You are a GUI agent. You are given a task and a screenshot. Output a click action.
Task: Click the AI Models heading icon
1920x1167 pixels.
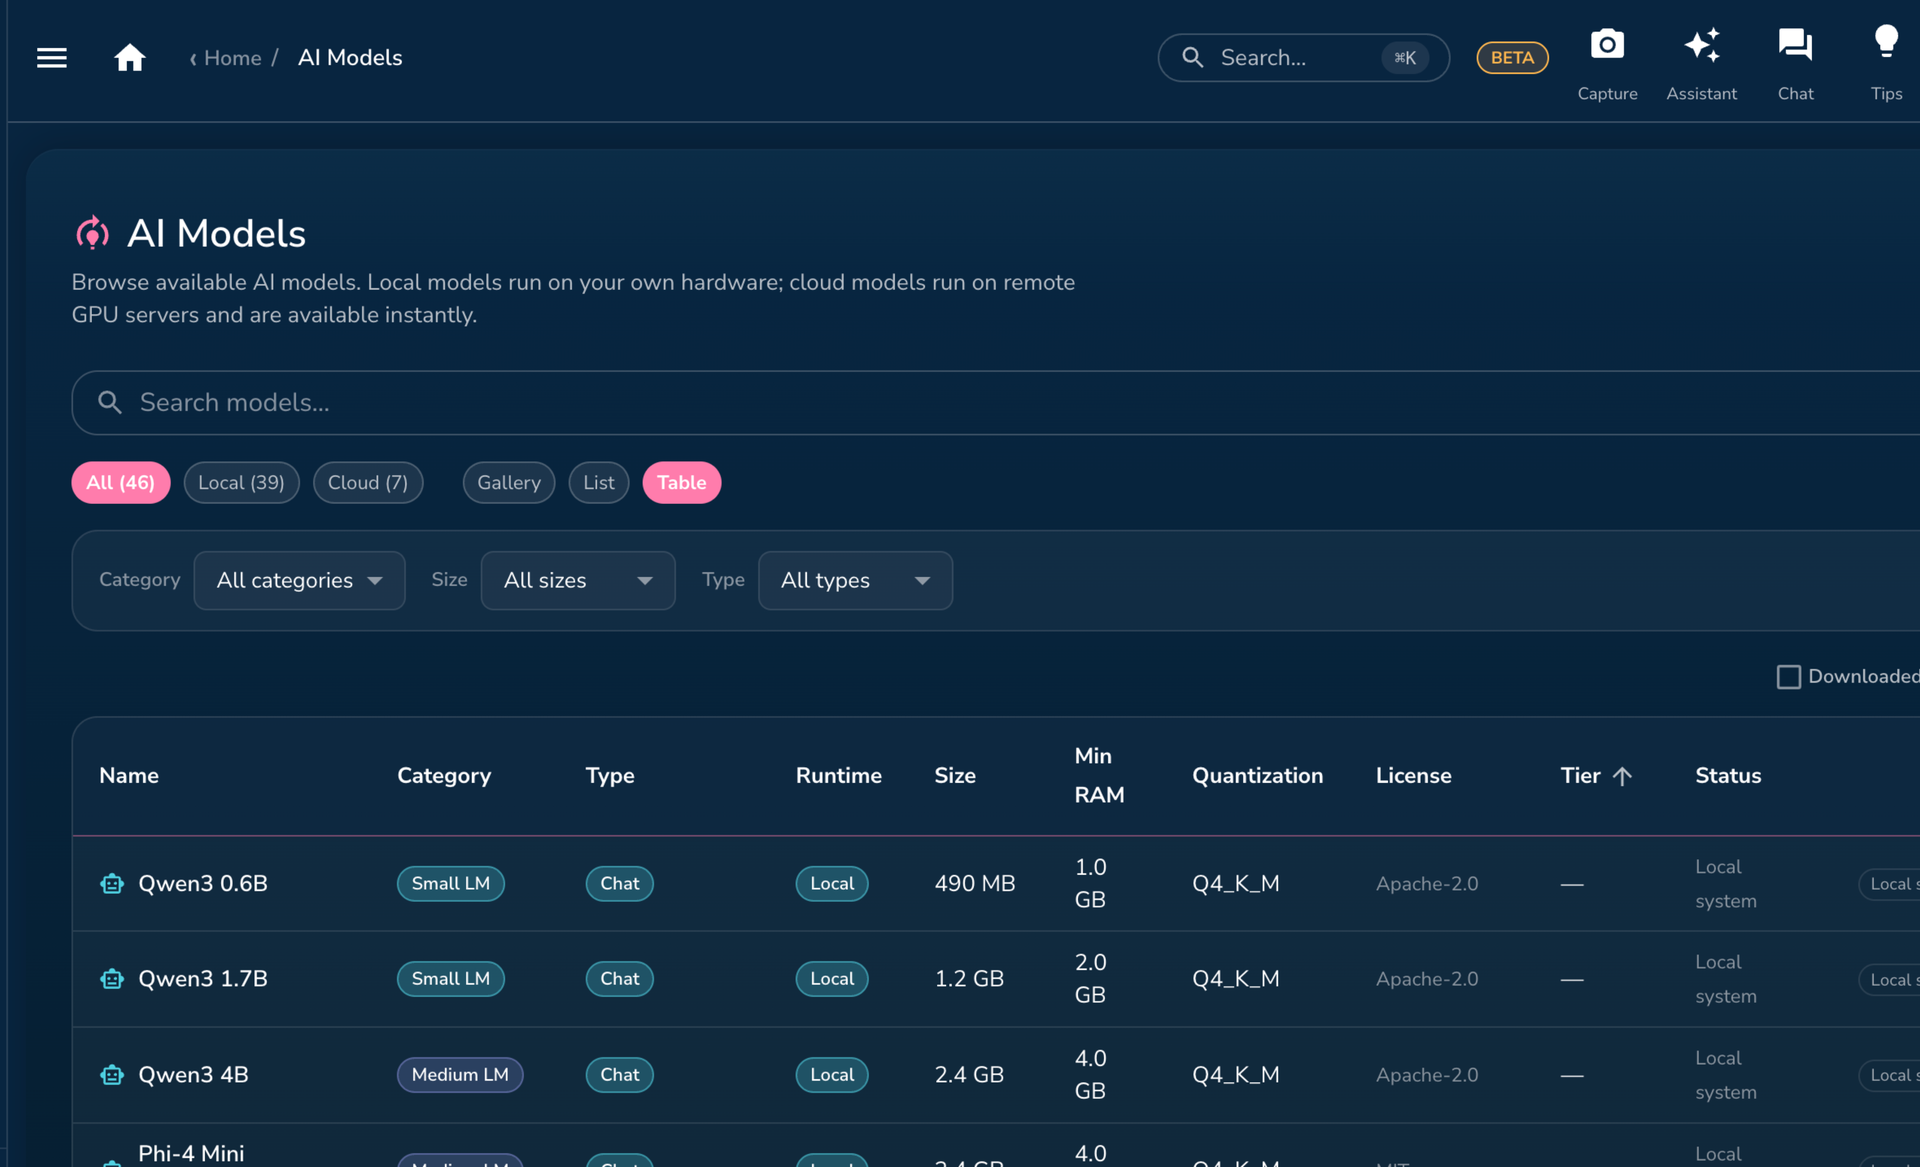[x=92, y=233]
